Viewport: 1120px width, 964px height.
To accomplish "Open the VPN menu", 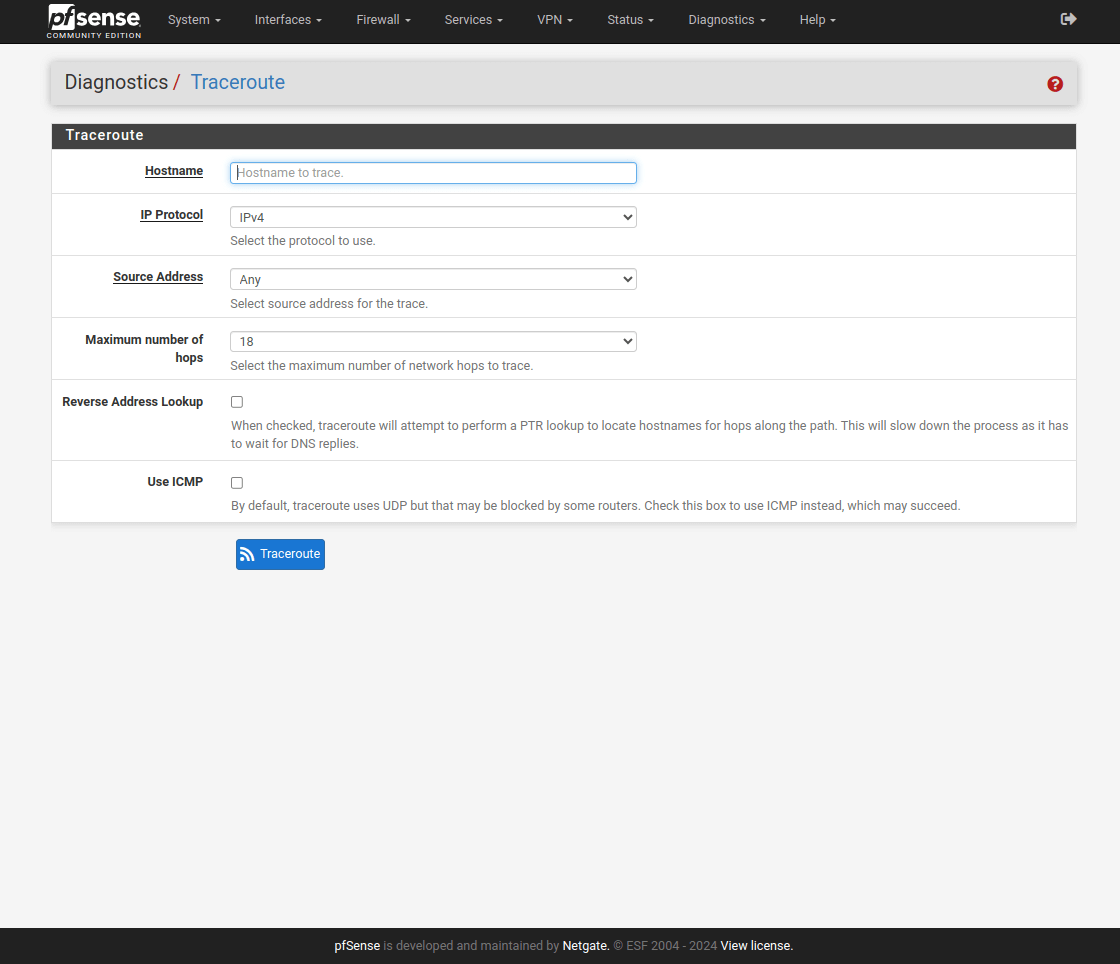I will pyautogui.click(x=555, y=20).
